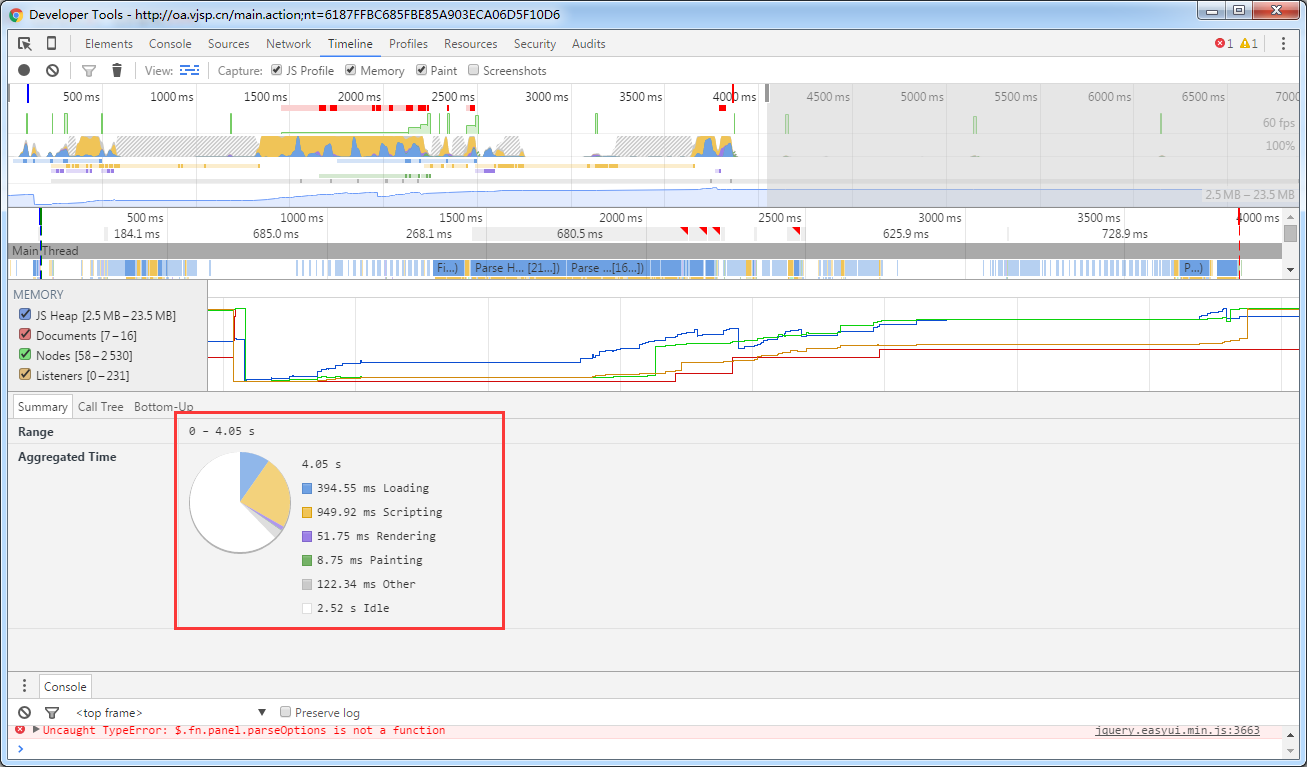
Task: Open the Audits tab
Action: pyautogui.click(x=589, y=44)
